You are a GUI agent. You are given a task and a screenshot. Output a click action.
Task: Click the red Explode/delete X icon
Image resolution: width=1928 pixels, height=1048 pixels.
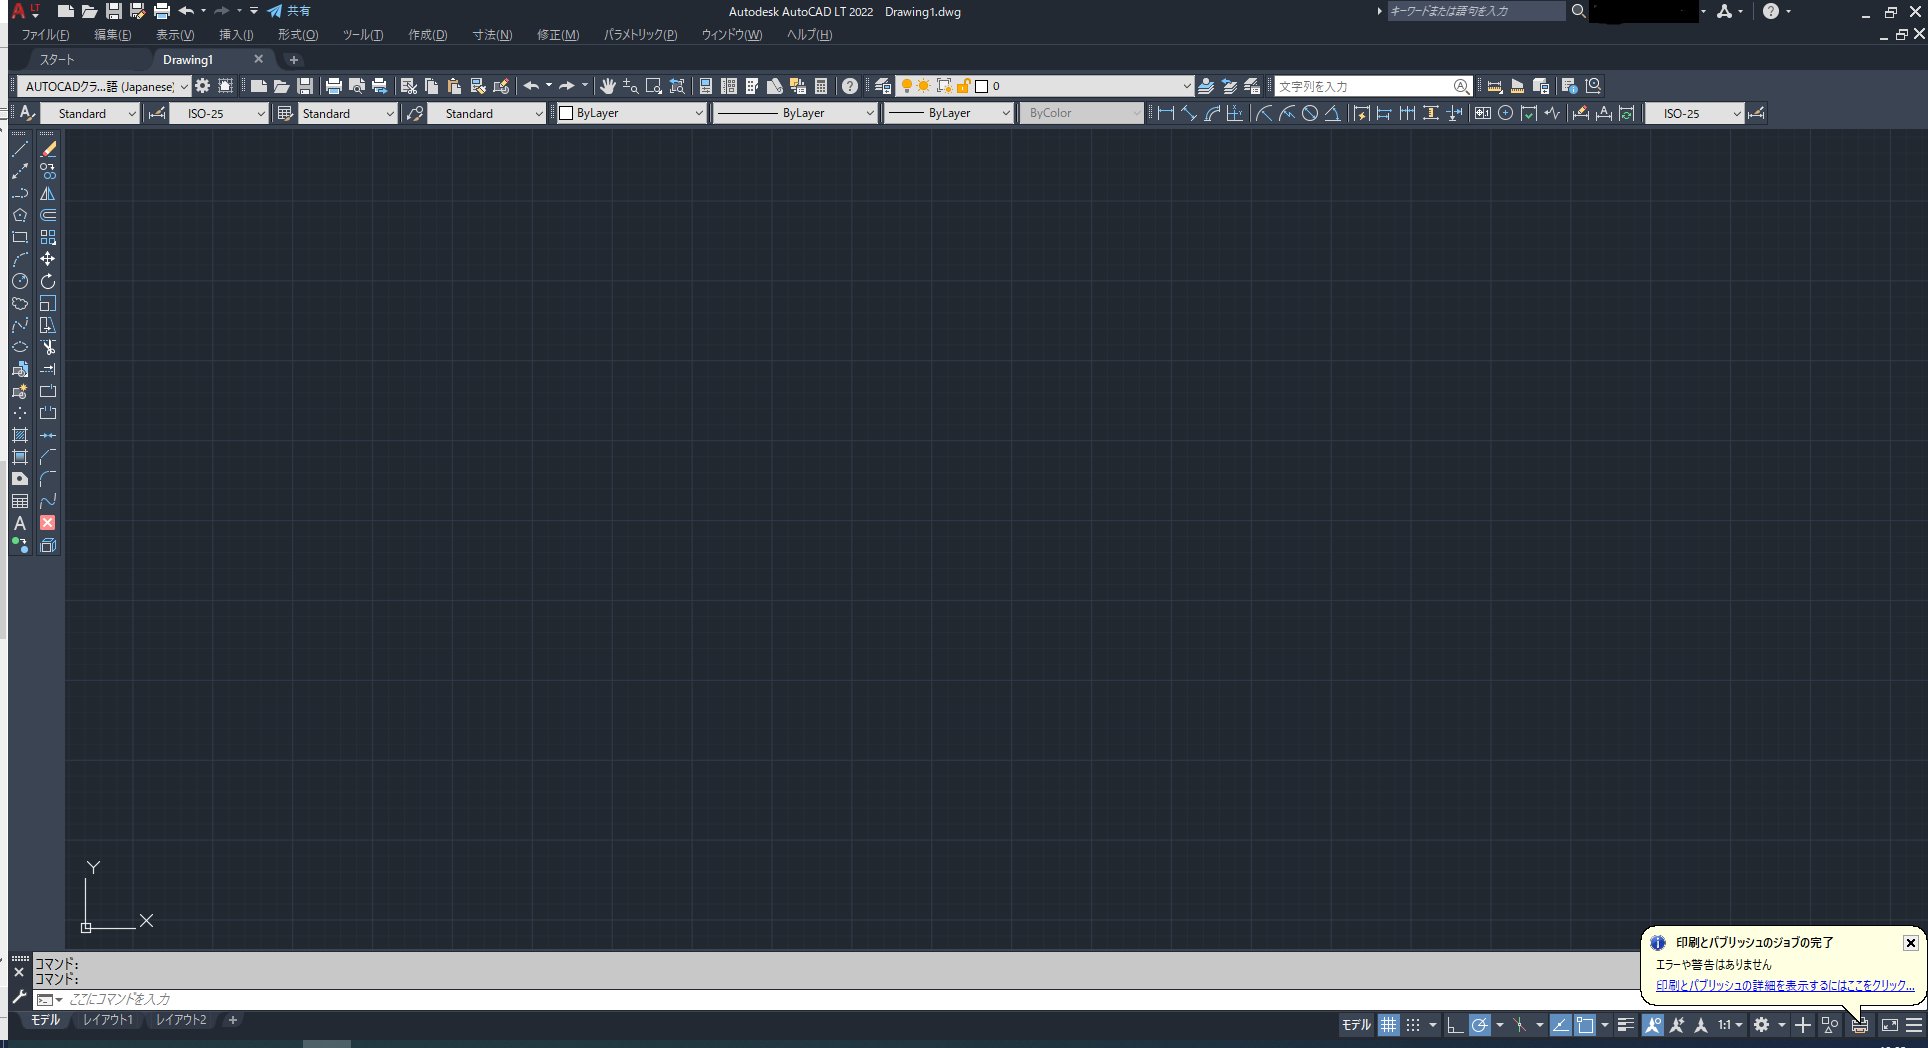[x=48, y=523]
